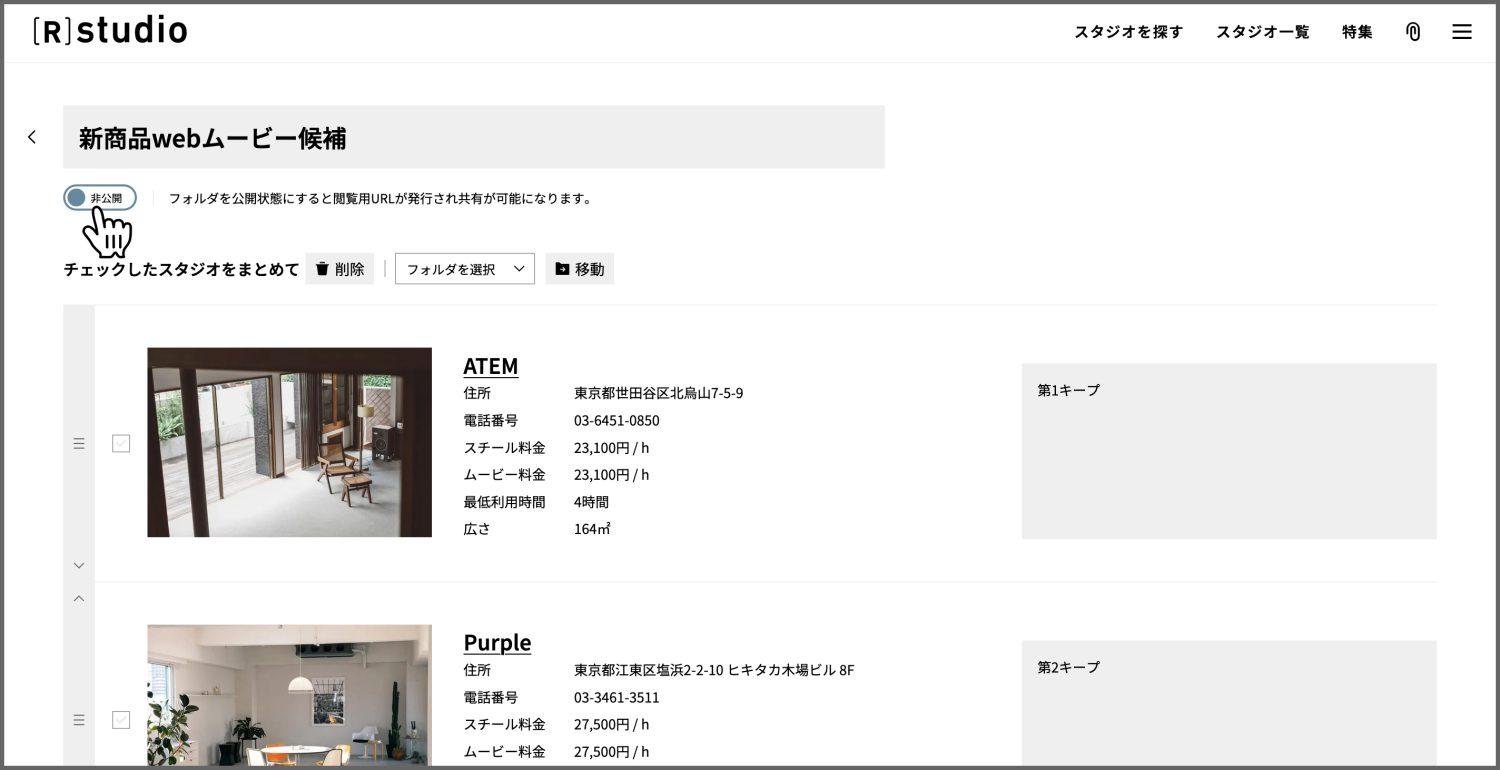Screen dimensions: 1500x770
Task: Open スタジオを探す in the navigation
Action: pyautogui.click(x=1128, y=32)
